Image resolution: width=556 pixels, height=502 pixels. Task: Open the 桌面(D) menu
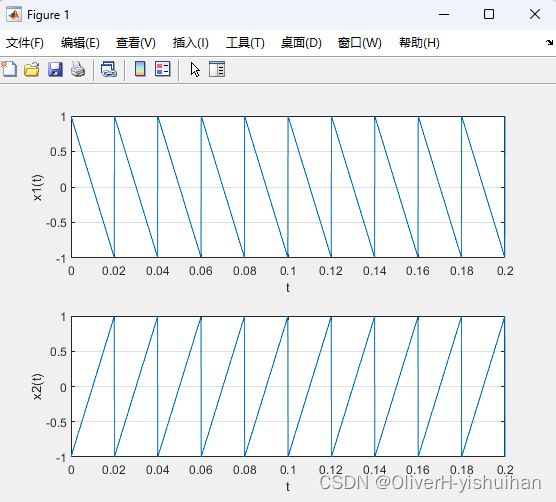click(301, 43)
